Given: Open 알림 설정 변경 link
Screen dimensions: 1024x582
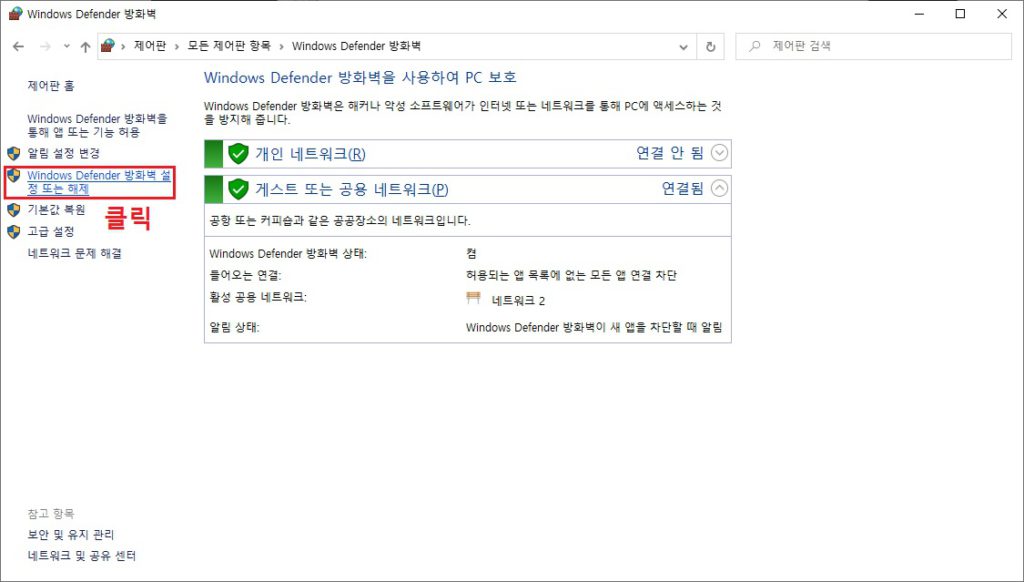Looking at the screenshot, I should pos(63,153).
